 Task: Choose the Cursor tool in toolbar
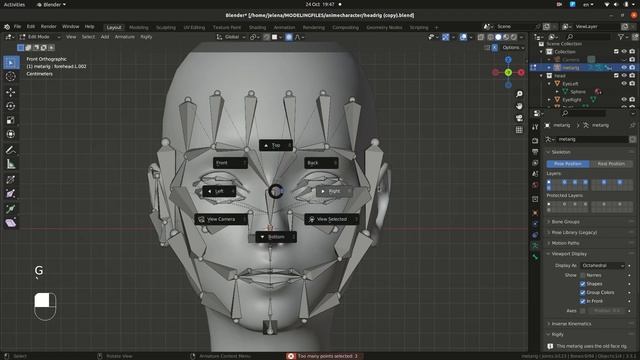click(x=11, y=76)
